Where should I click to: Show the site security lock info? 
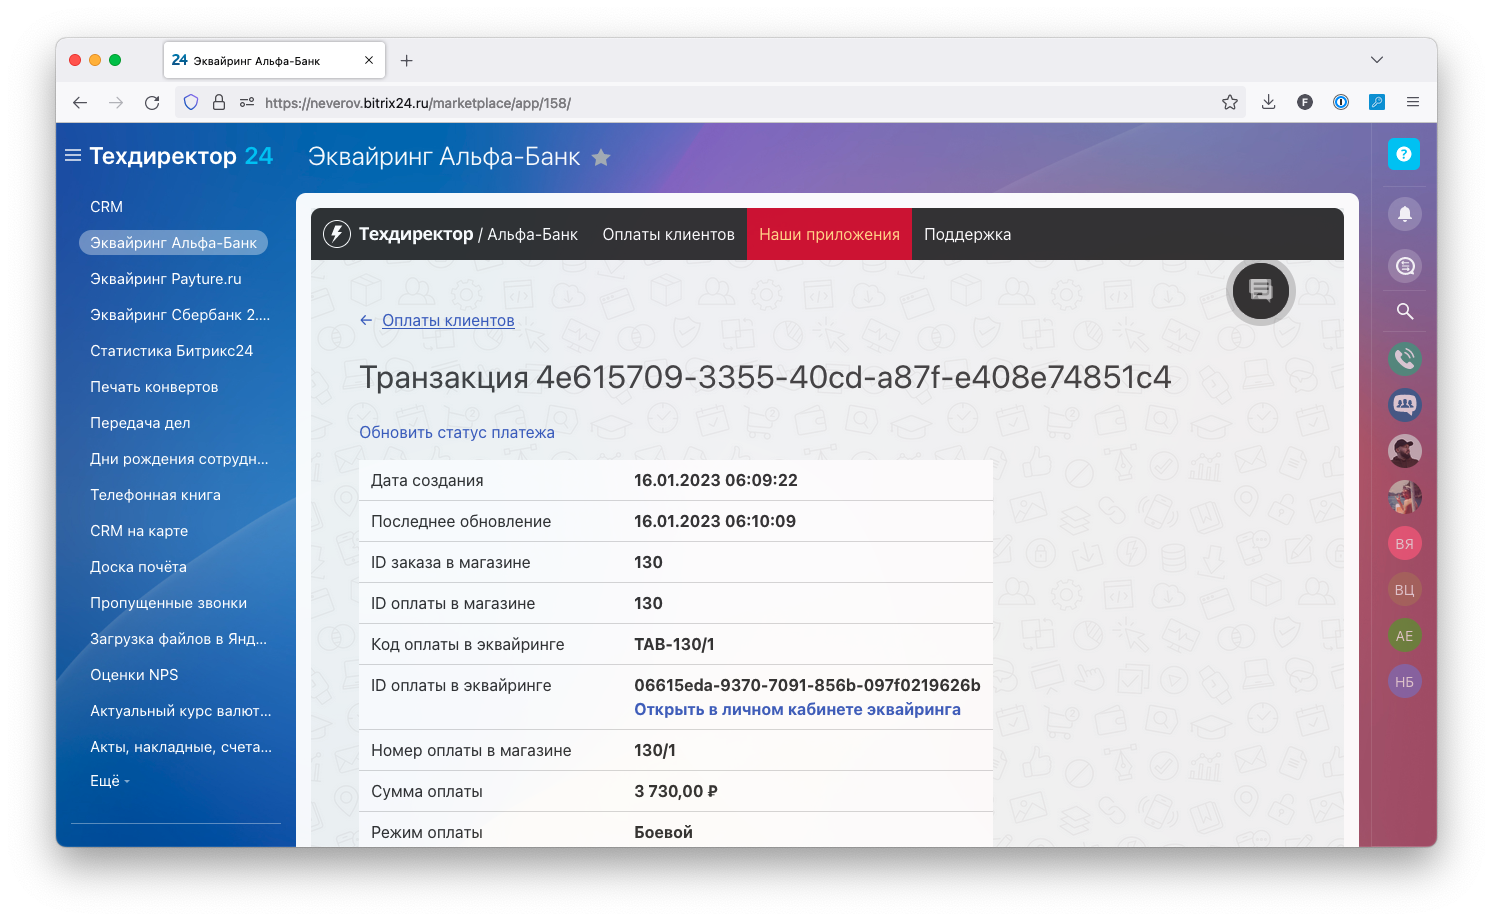pos(219,102)
